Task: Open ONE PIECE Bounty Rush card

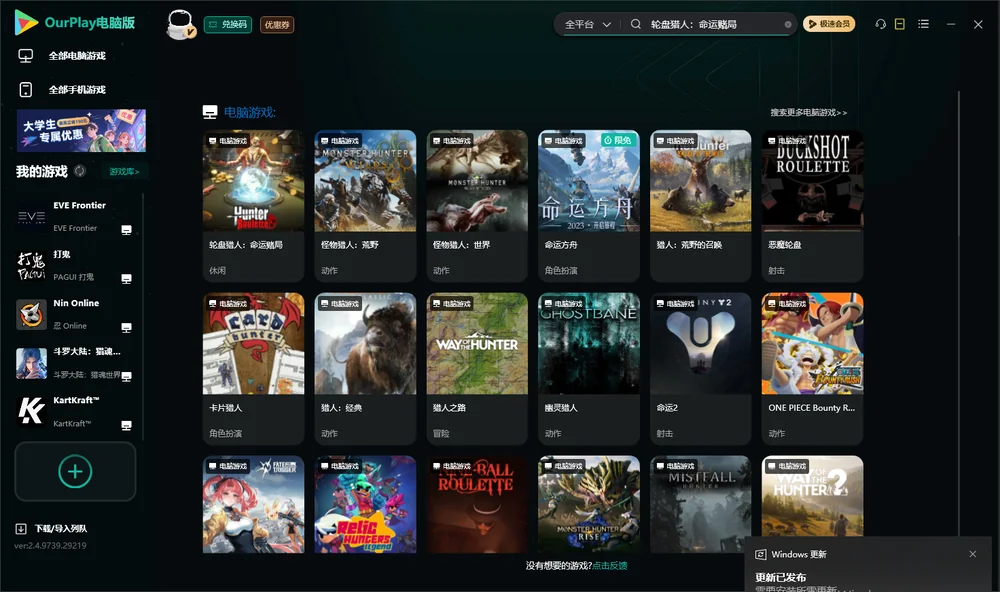Action: [812, 368]
